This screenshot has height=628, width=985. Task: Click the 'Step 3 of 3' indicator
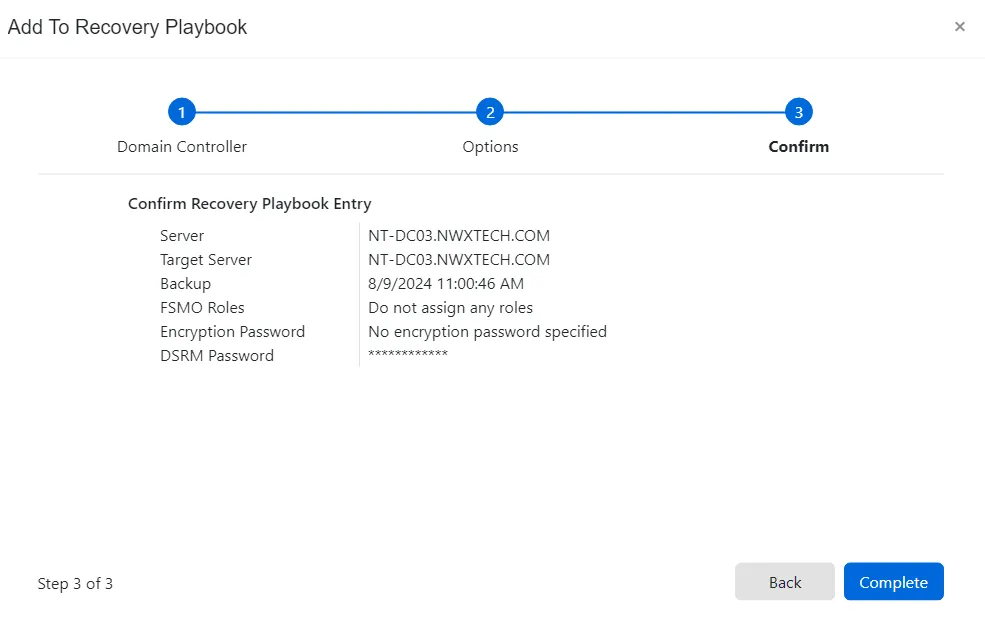(75, 583)
